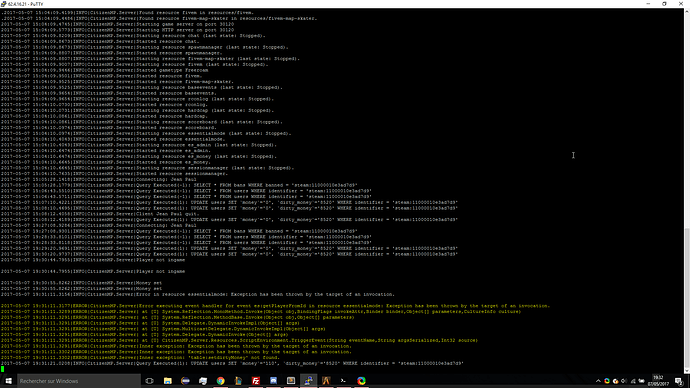This screenshot has width=690, height=388.
Task: Click the PuTTY vertical scrollbar thumb
Action: [x=687, y=298]
